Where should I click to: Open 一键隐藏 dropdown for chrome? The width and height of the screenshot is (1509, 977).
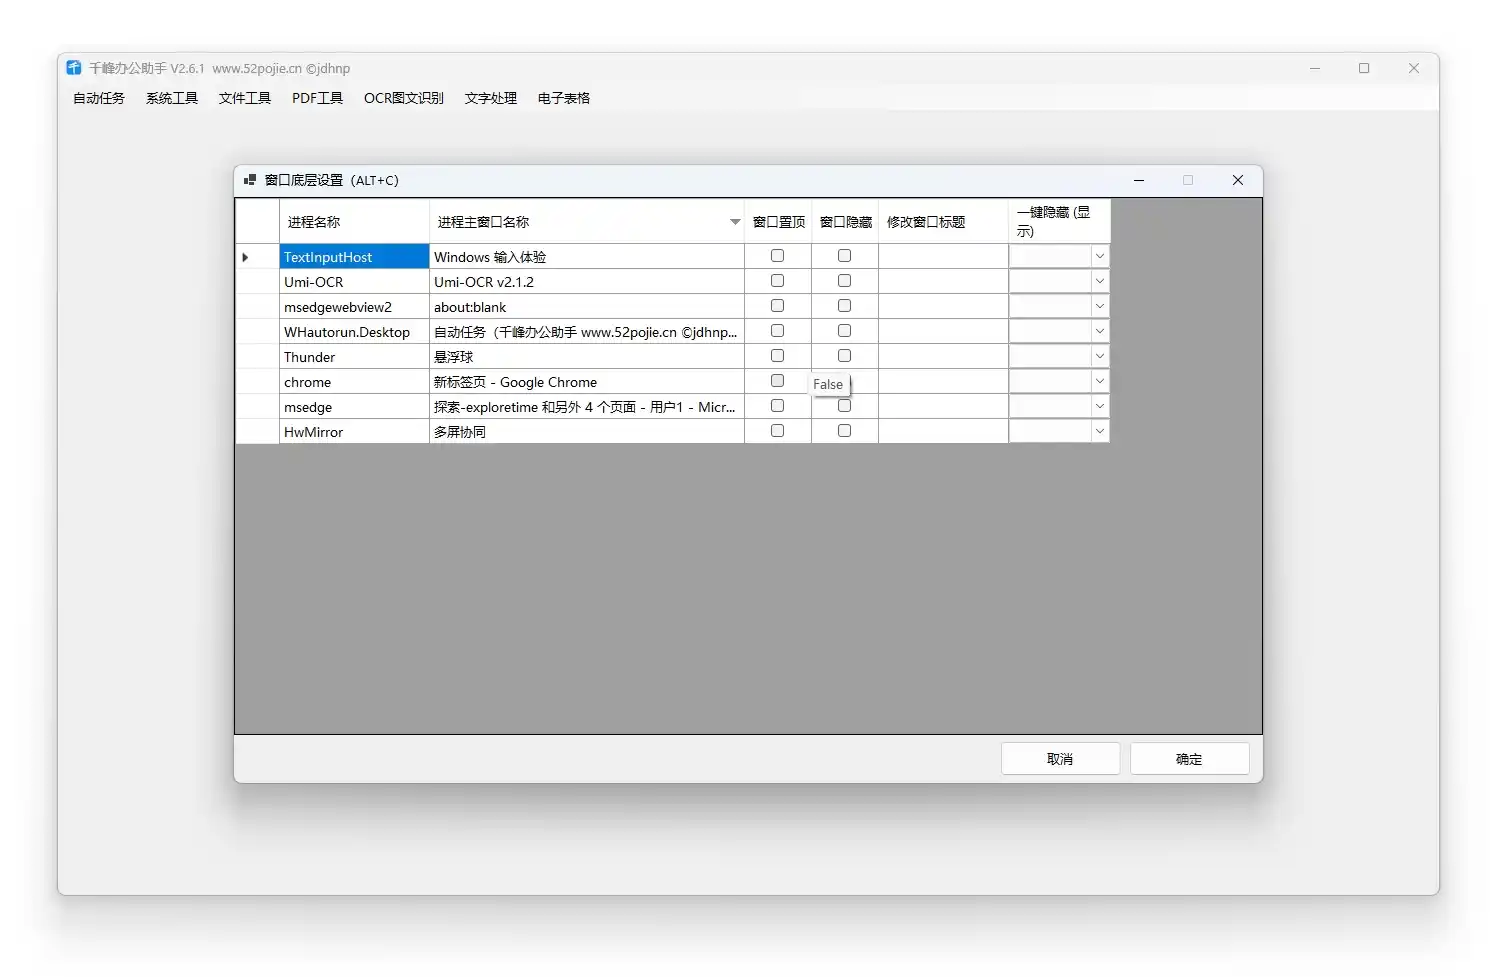1099,381
